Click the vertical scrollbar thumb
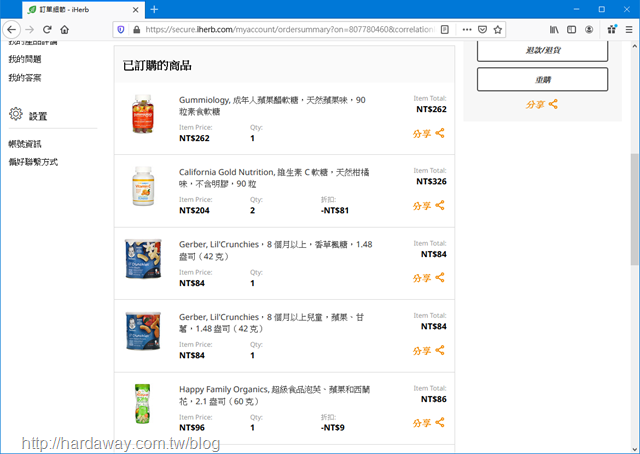The height and width of the screenshot is (454, 640). (x=634, y=209)
